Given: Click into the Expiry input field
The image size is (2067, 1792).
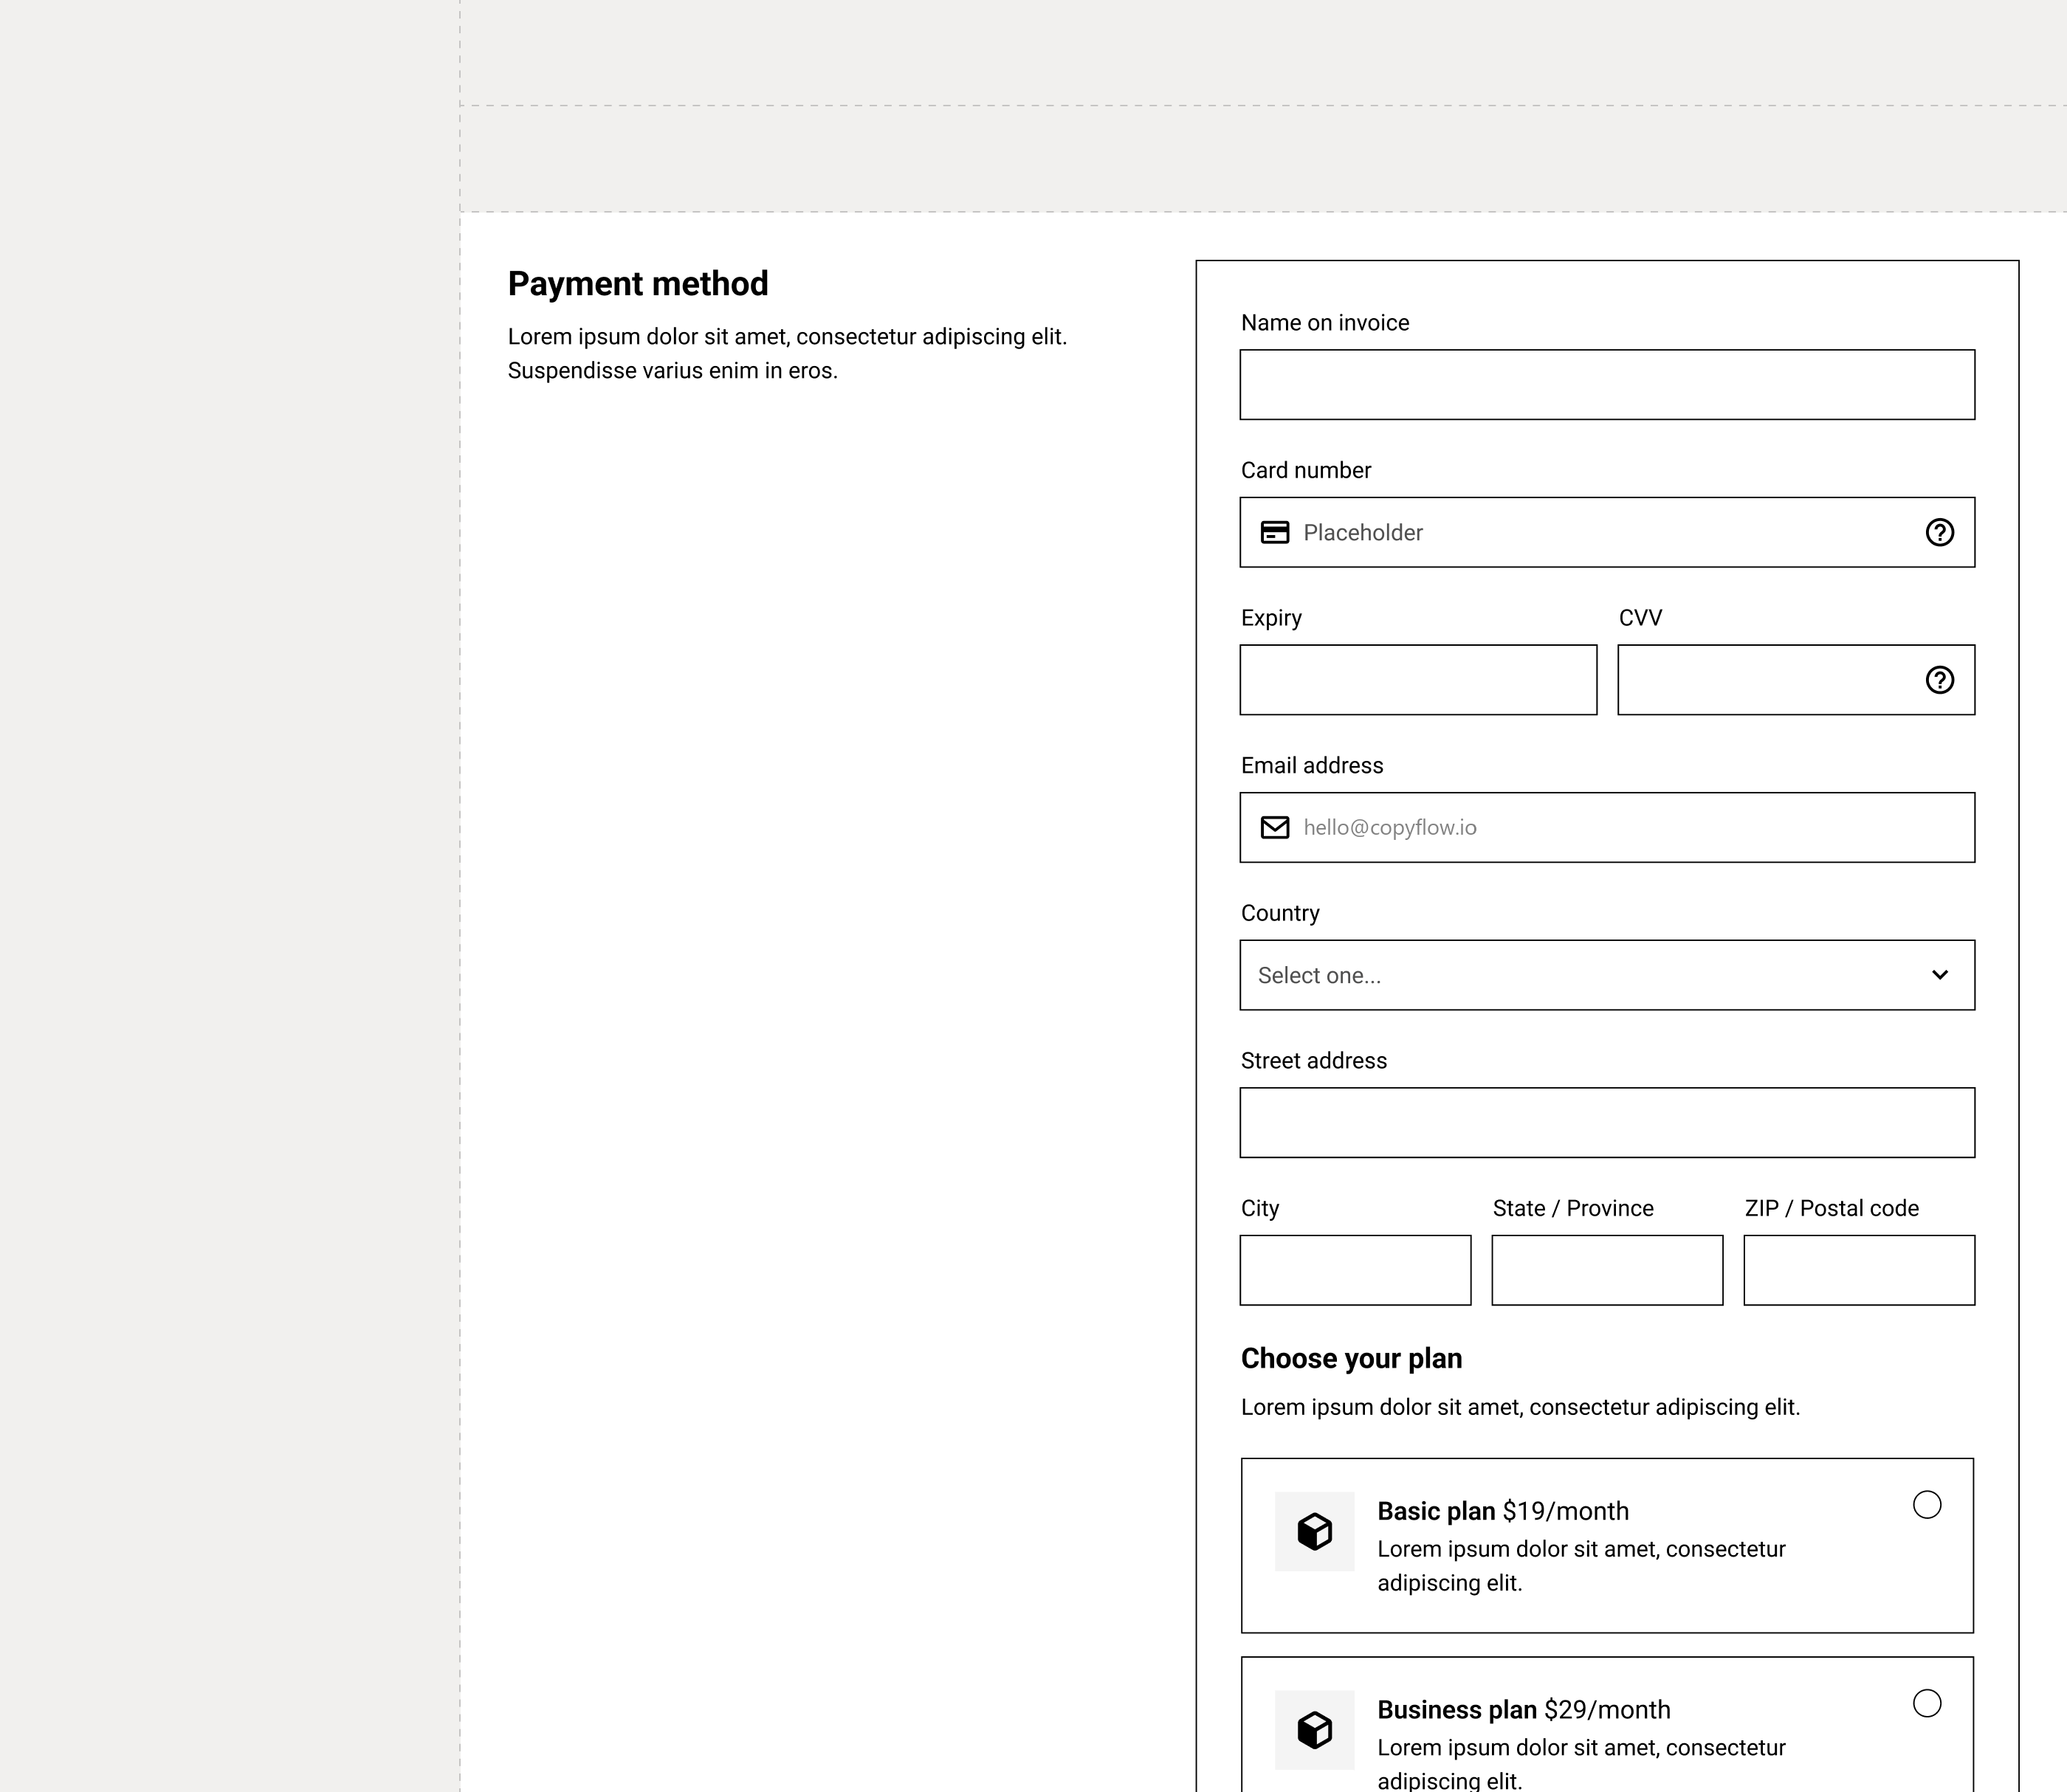Looking at the screenshot, I should click(x=1418, y=680).
